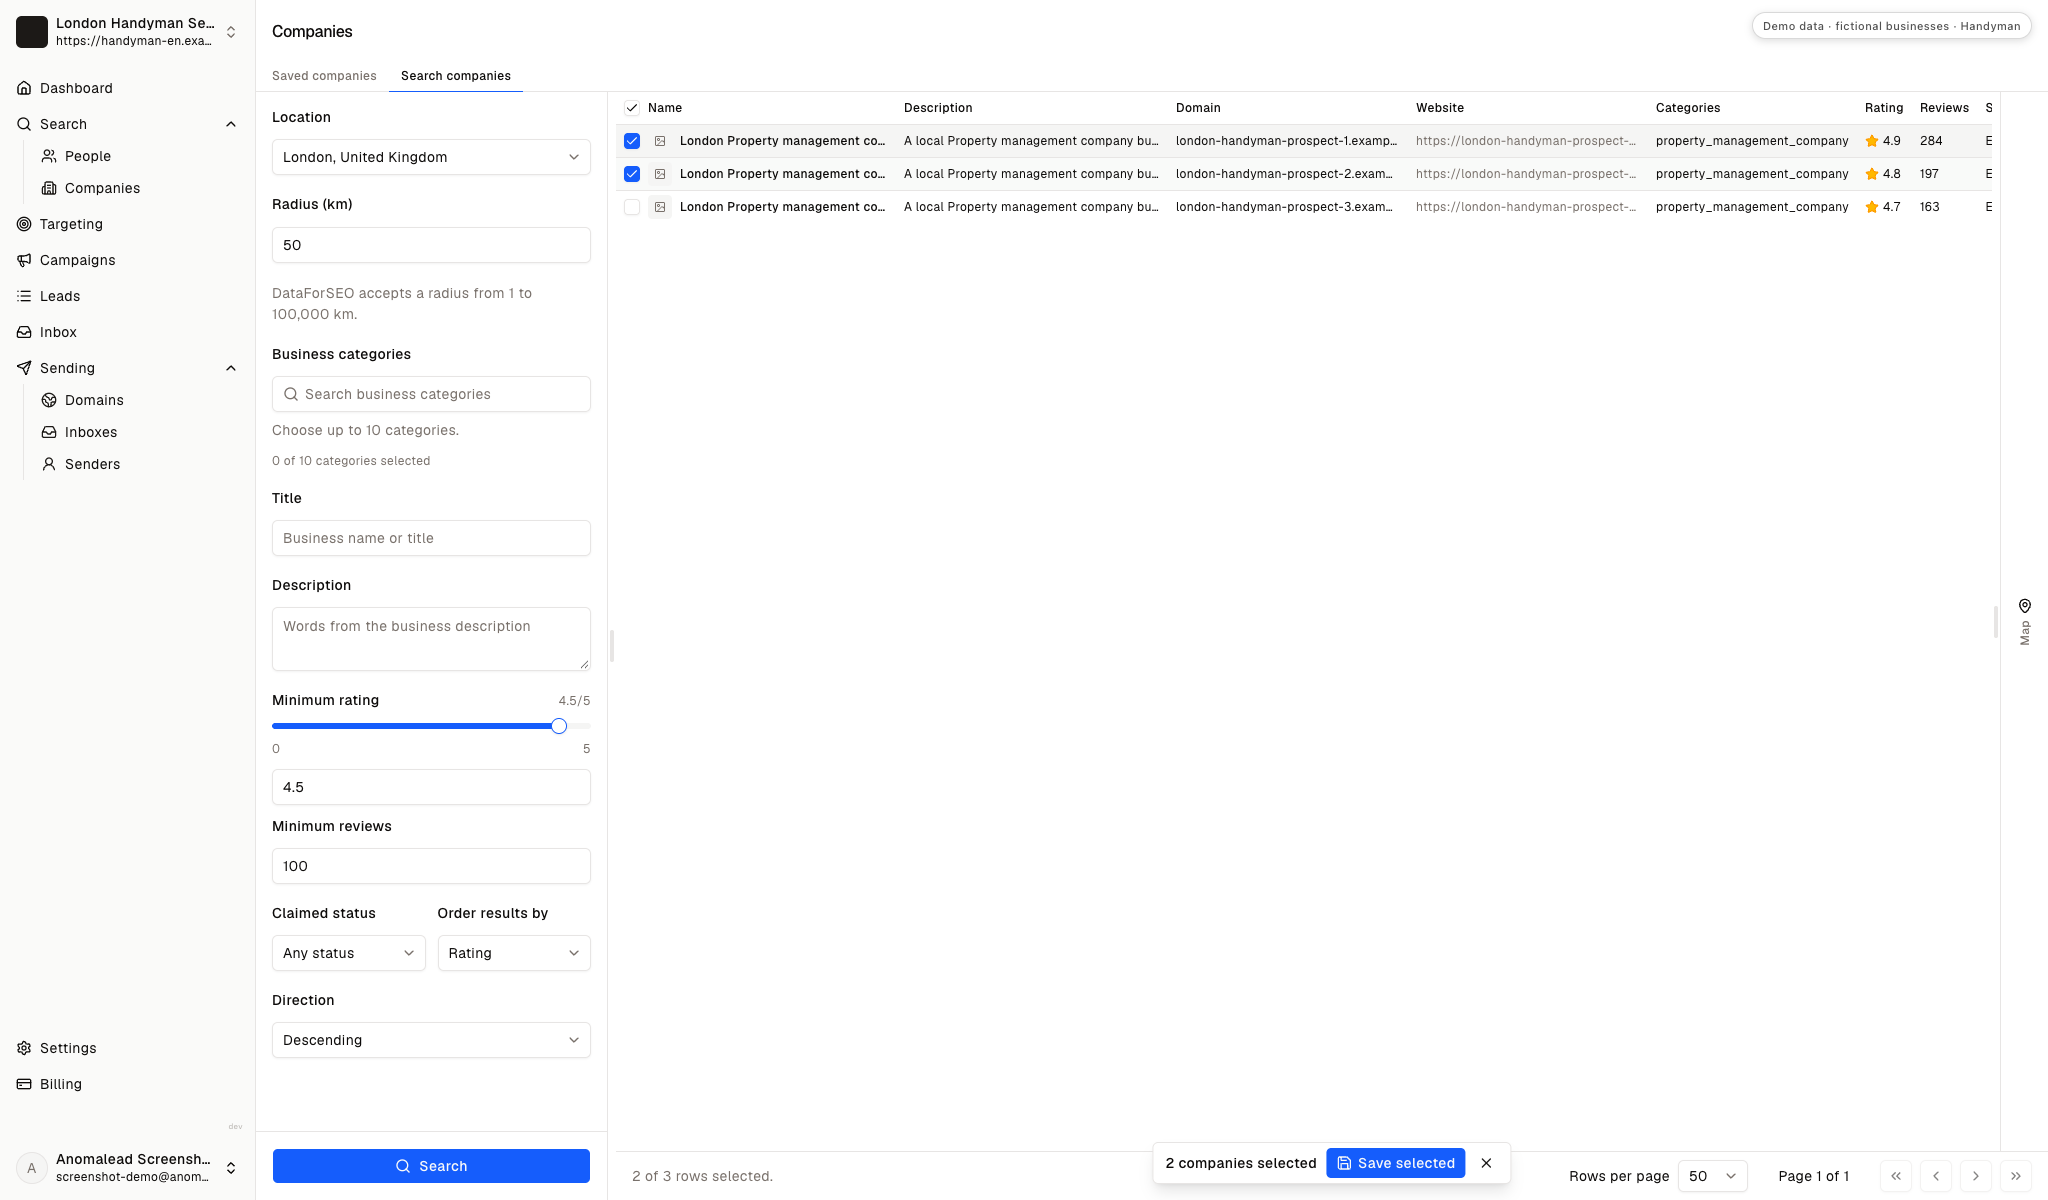Click the Domains globe icon
The image size is (2048, 1200).
point(49,400)
